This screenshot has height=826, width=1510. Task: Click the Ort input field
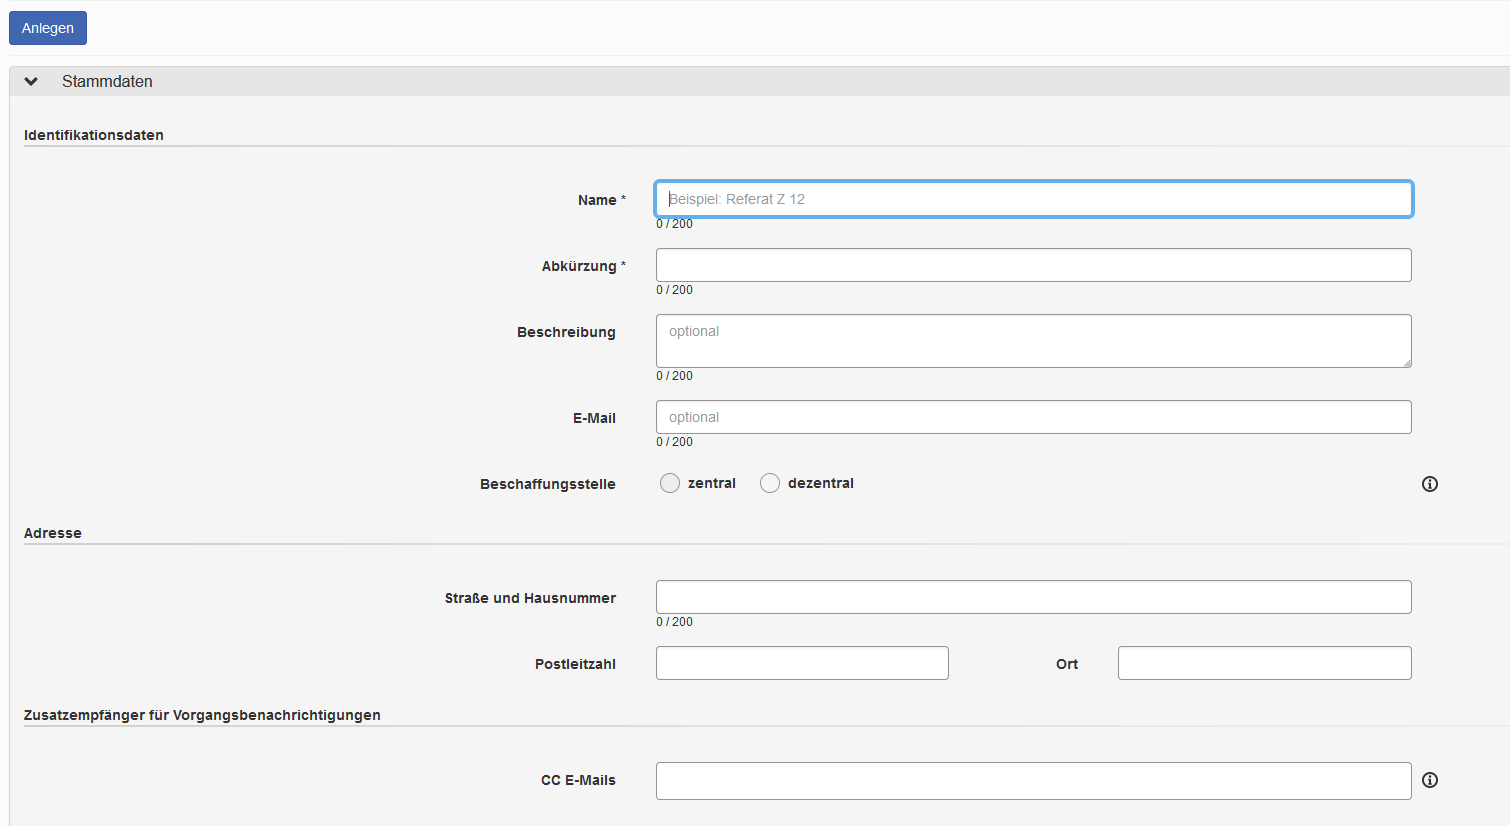point(1264,663)
